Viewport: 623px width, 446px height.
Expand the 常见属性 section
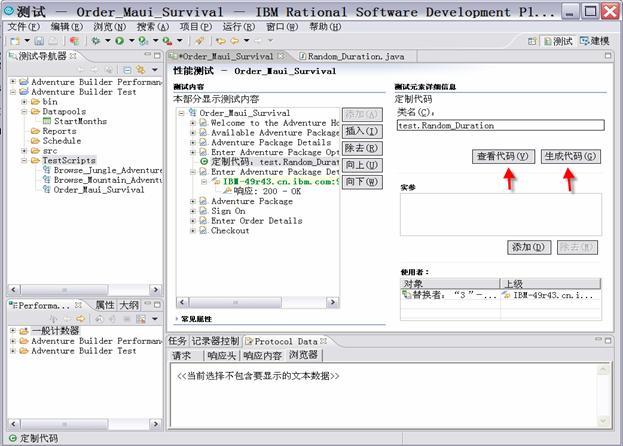[x=180, y=318]
